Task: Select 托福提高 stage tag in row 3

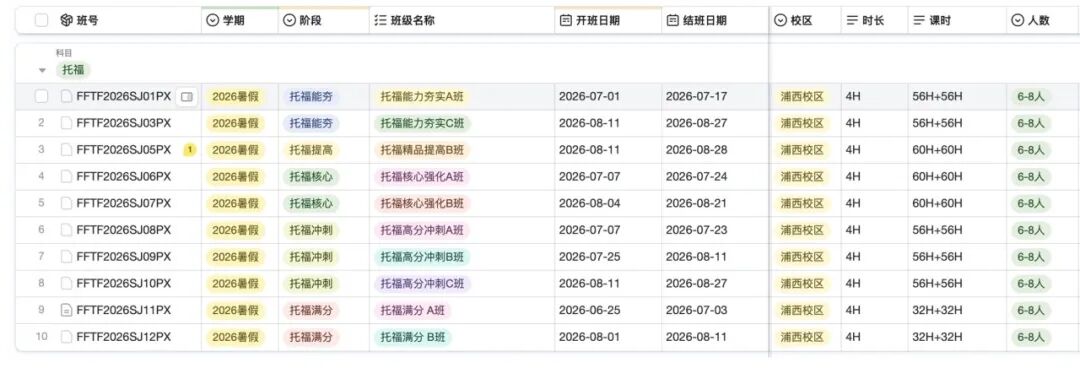Action: tap(311, 150)
